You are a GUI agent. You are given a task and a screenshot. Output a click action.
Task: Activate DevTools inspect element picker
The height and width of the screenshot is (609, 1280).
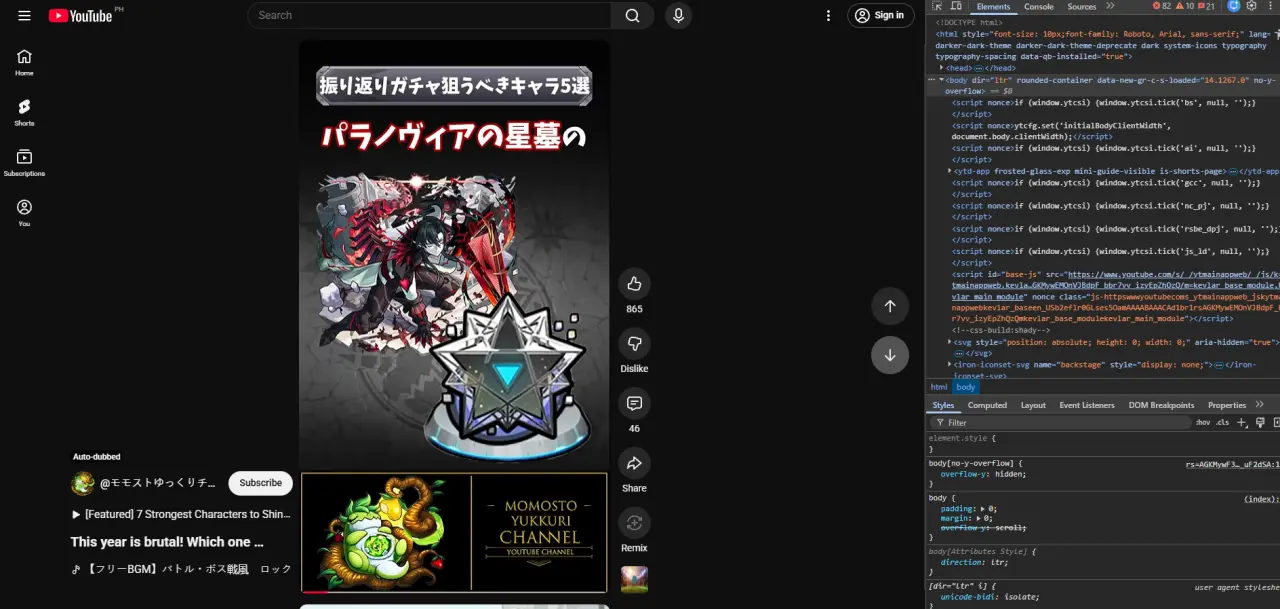coord(938,6)
